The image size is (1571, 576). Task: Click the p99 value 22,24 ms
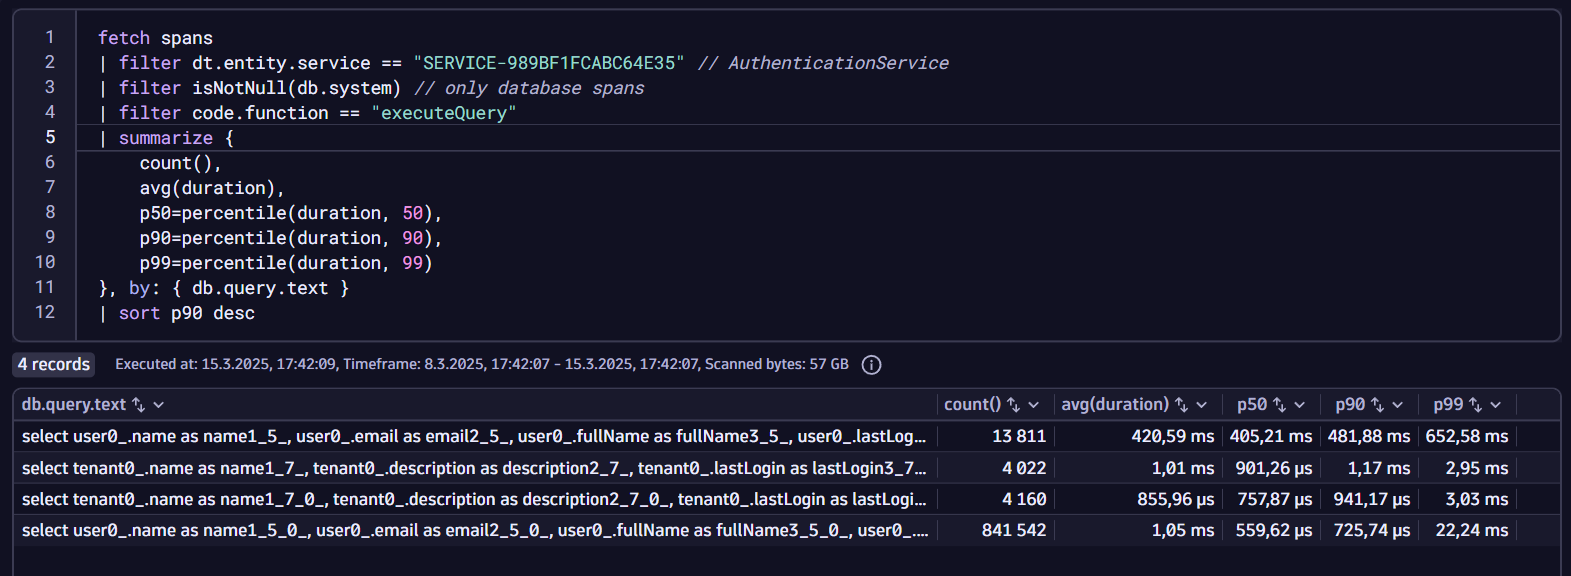tap(1472, 530)
